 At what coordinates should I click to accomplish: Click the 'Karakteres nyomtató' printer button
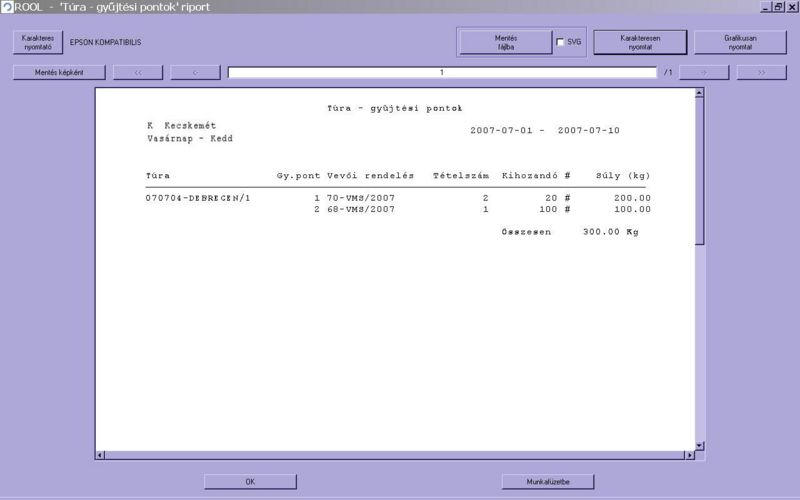[x=38, y=42]
